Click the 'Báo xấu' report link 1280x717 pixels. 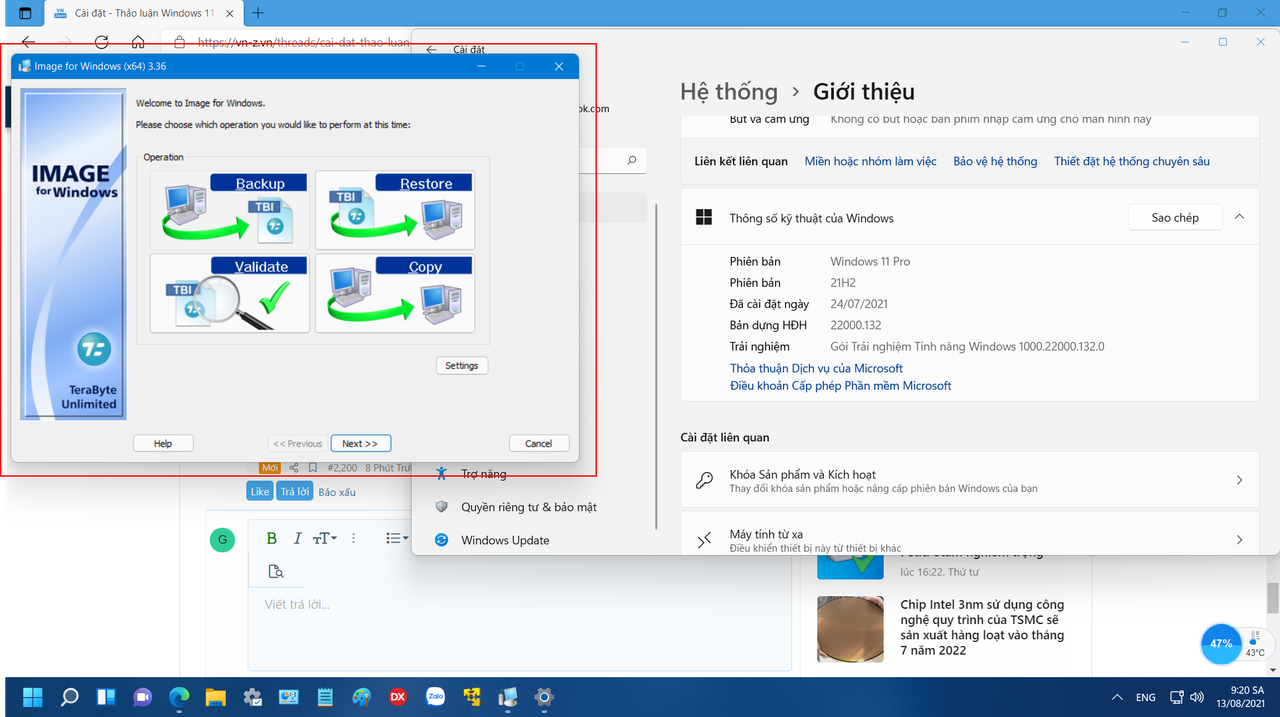pyautogui.click(x=338, y=492)
